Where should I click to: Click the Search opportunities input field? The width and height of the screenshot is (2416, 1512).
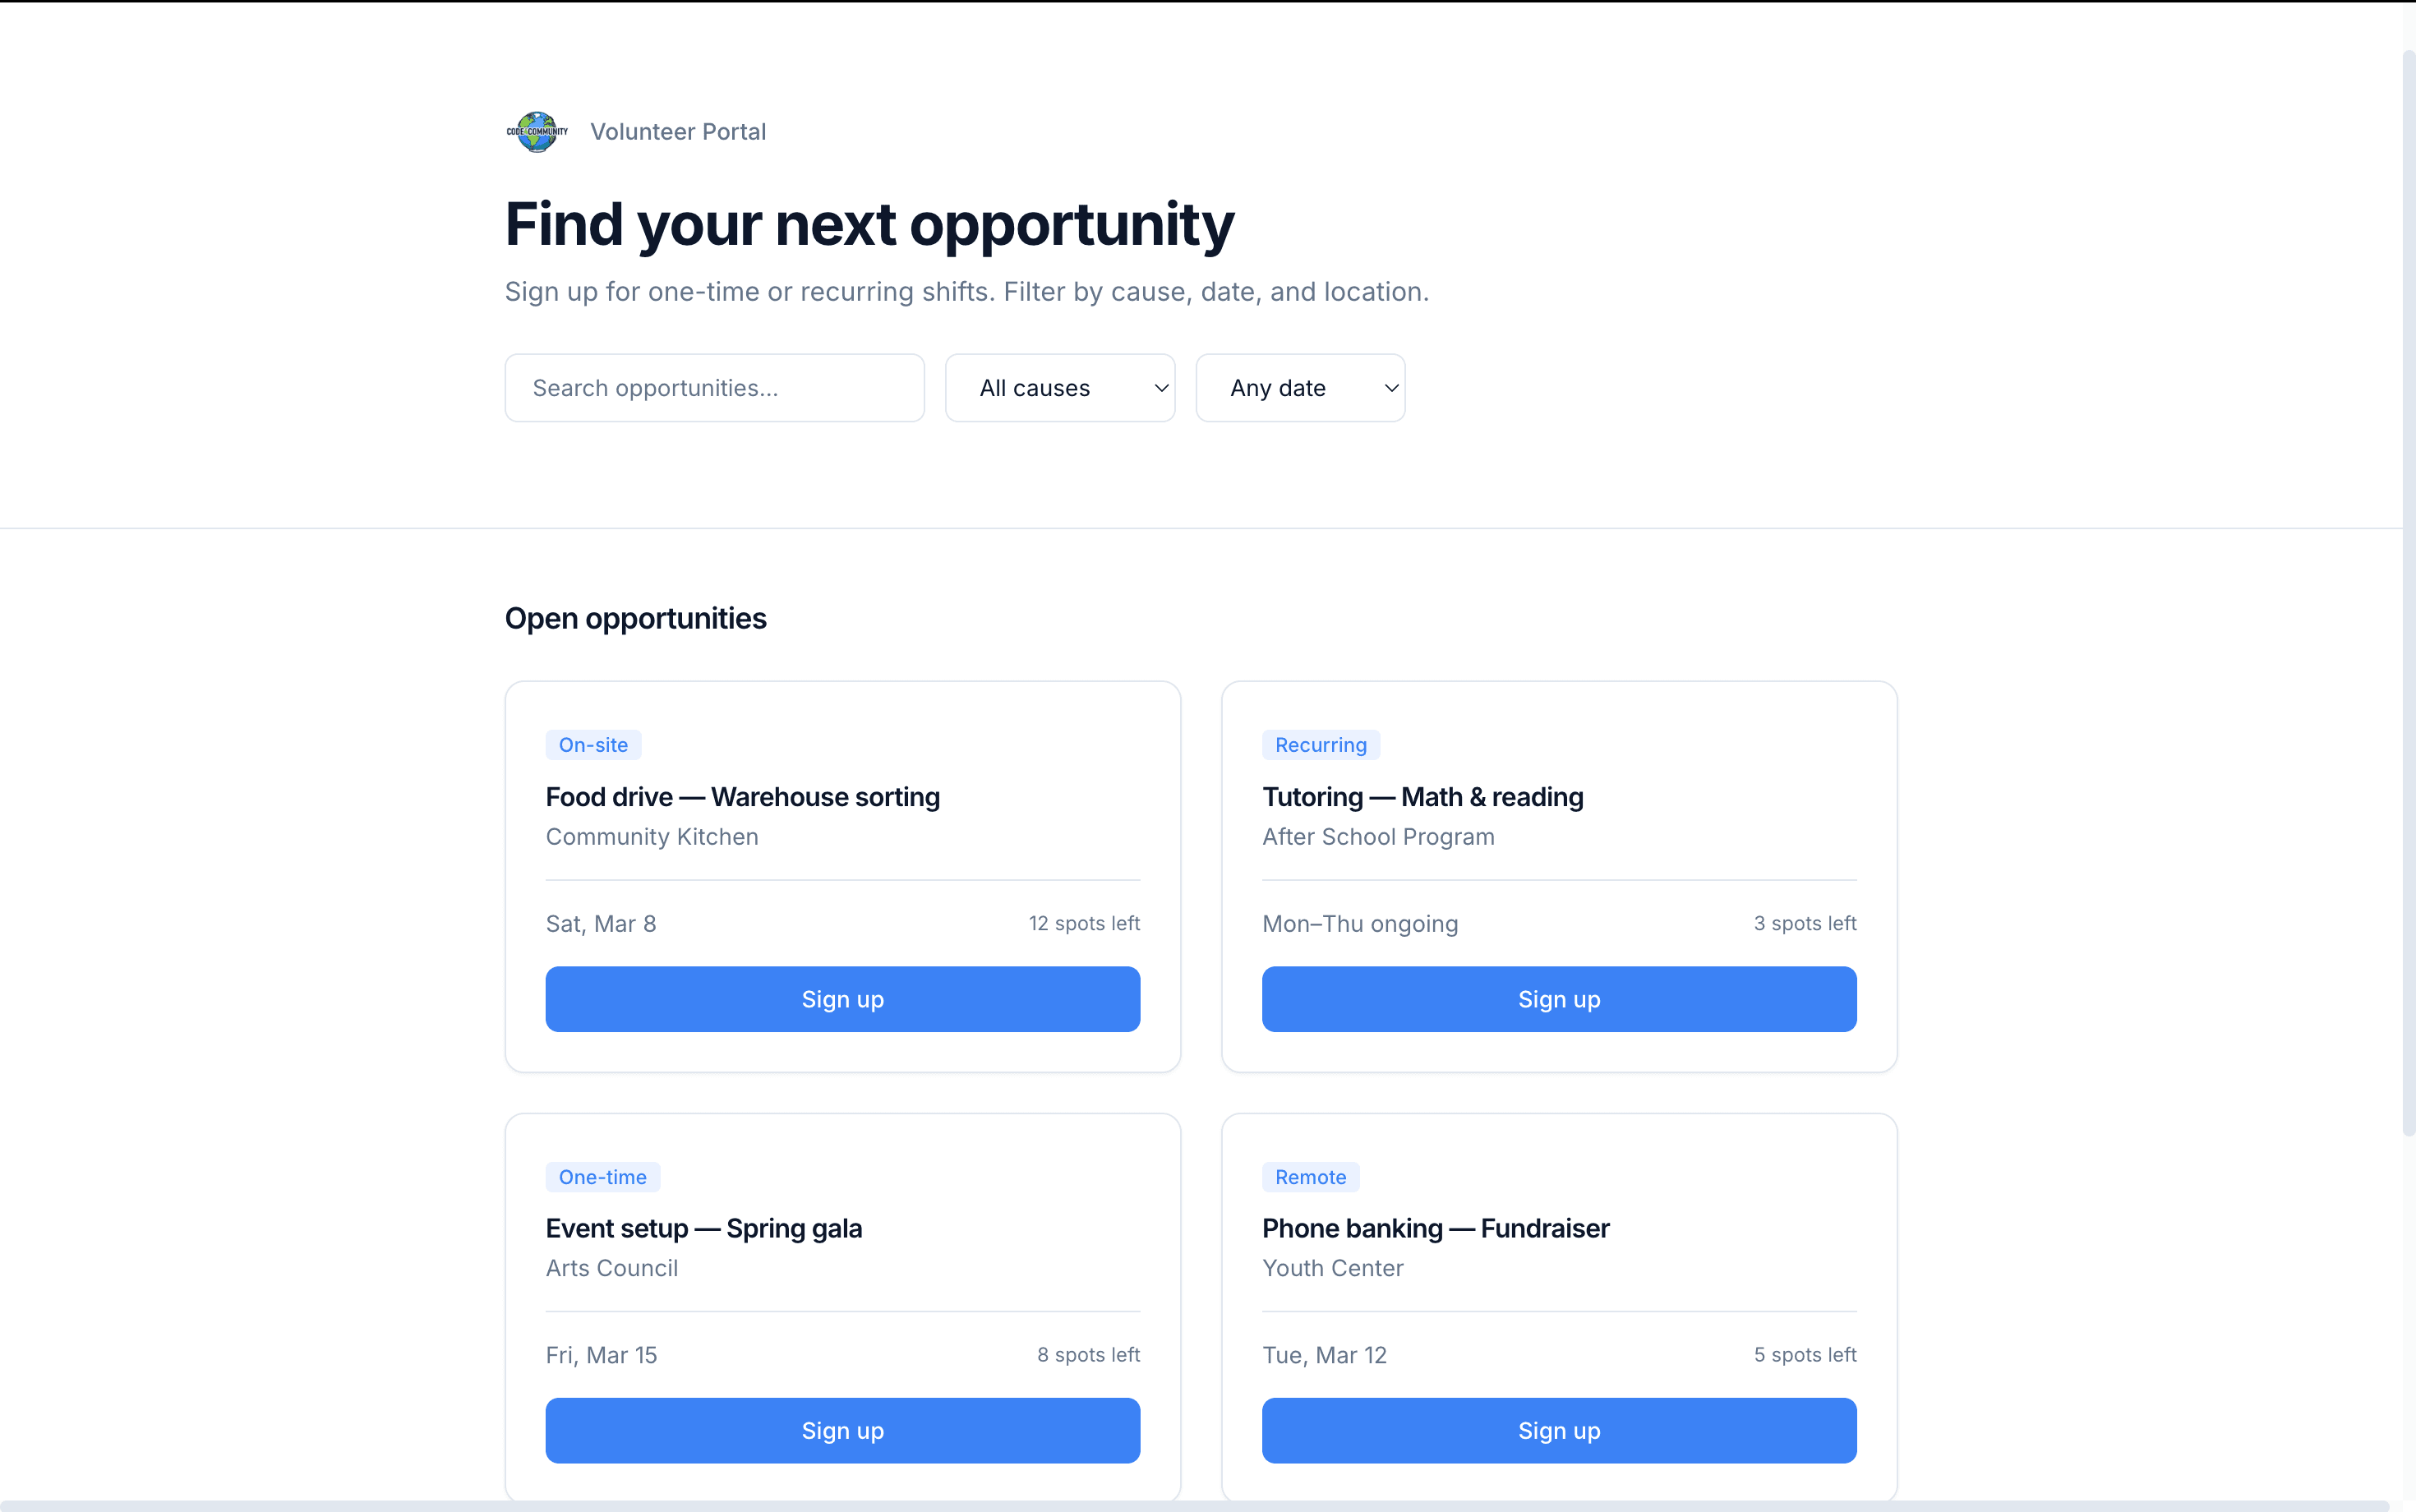(x=713, y=387)
